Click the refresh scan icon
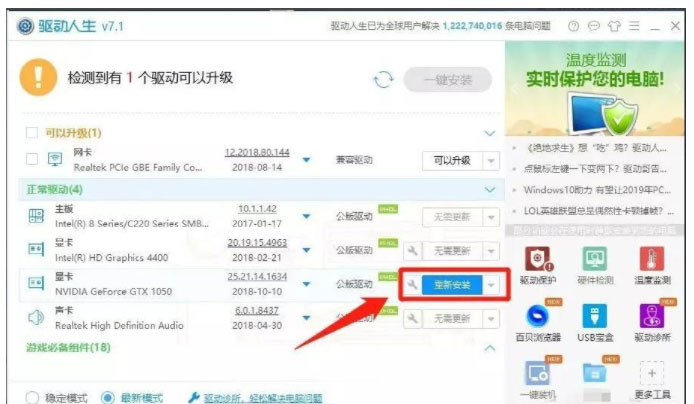Screen dimensions: 694x404 pos(383,80)
